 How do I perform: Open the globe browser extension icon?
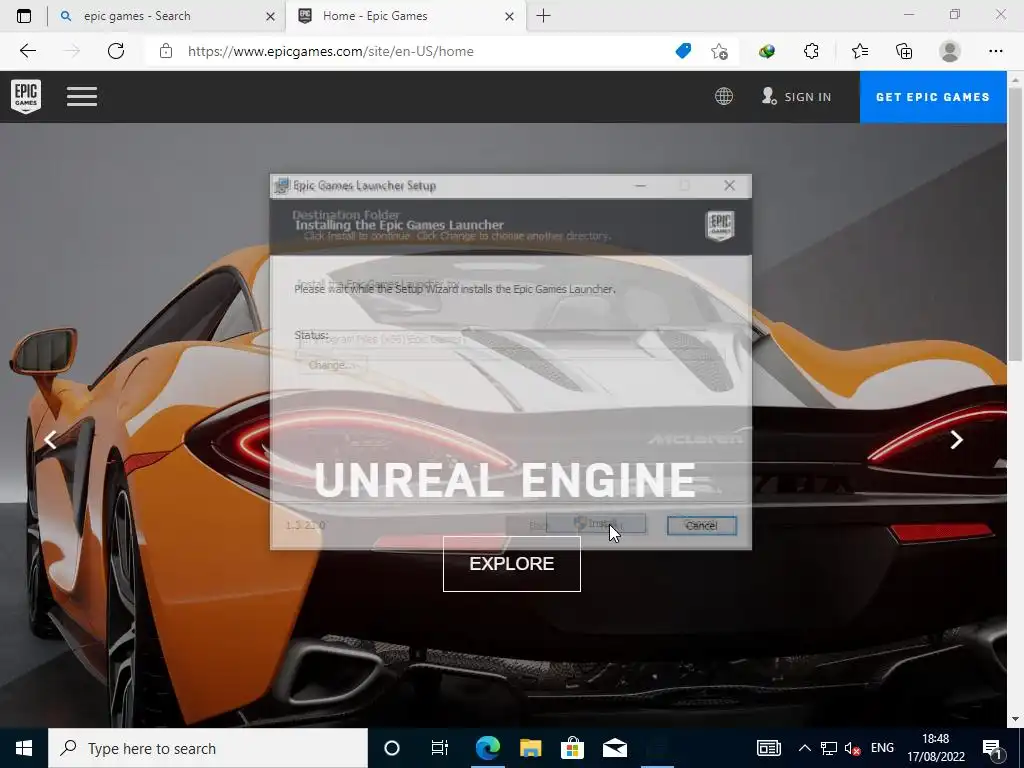pos(767,51)
